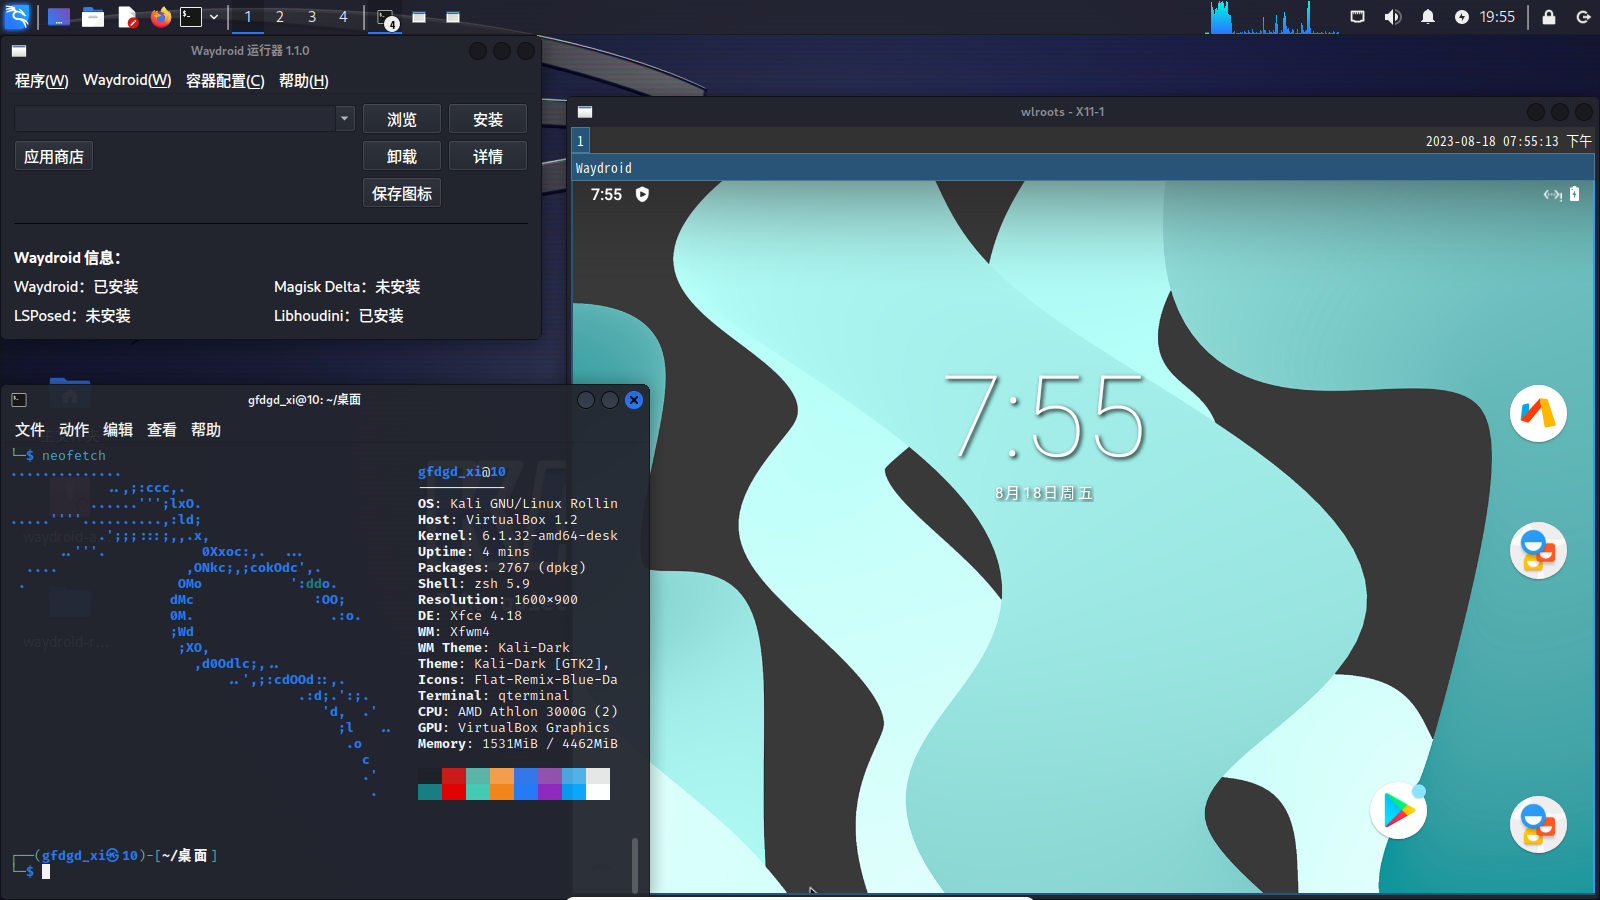Click the neofetch command text in terminal
Screen dimensions: 1600x900
74,456
